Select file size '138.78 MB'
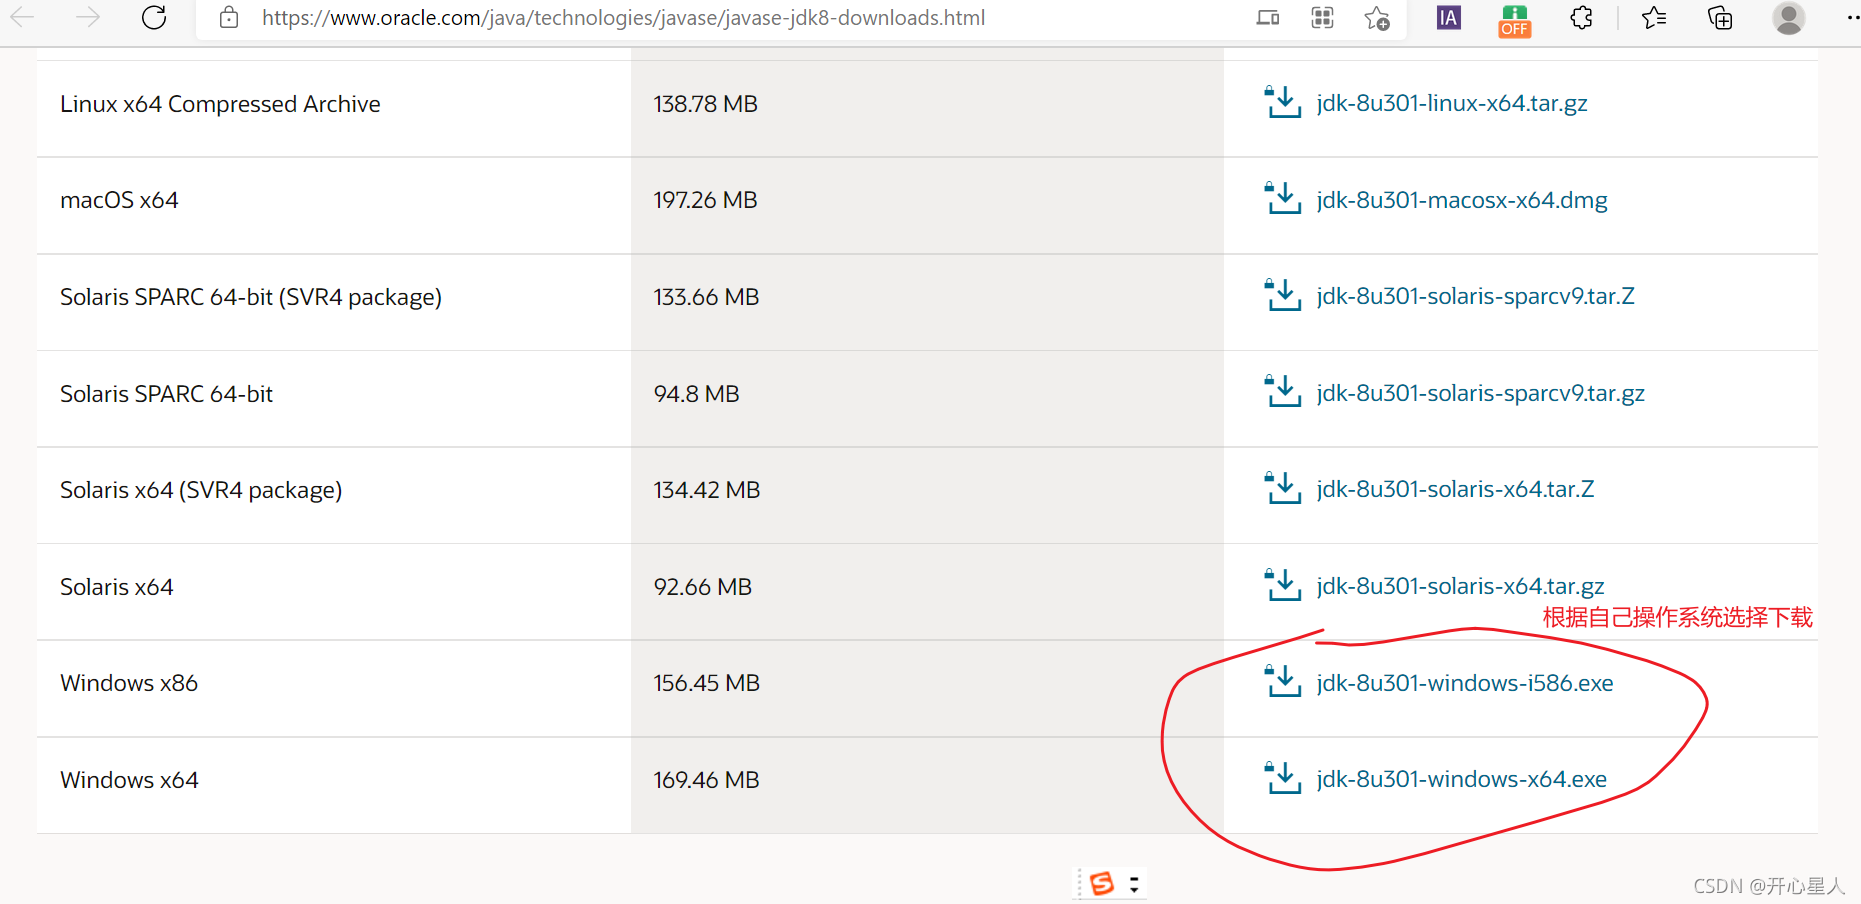The height and width of the screenshot is (904, 1861). [x=706, y=104]
